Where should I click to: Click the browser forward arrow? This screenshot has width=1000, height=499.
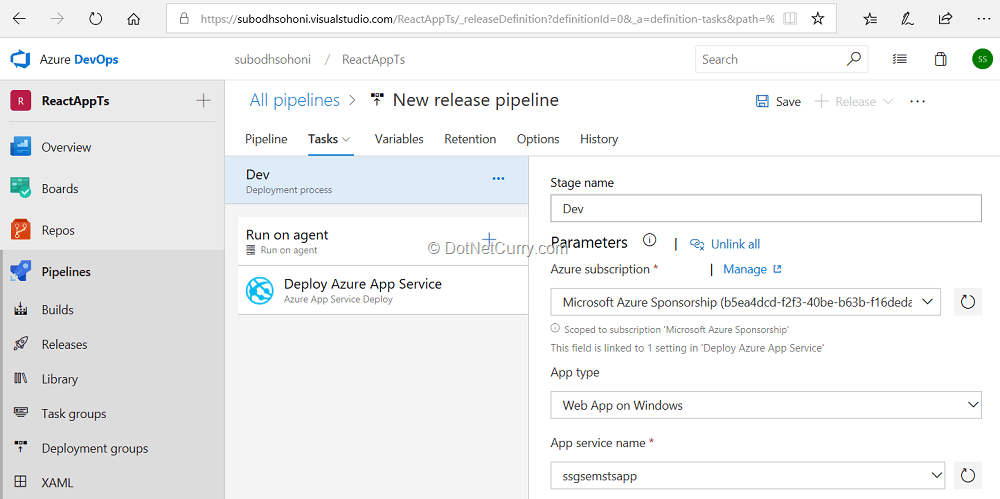tap(57, 19)
